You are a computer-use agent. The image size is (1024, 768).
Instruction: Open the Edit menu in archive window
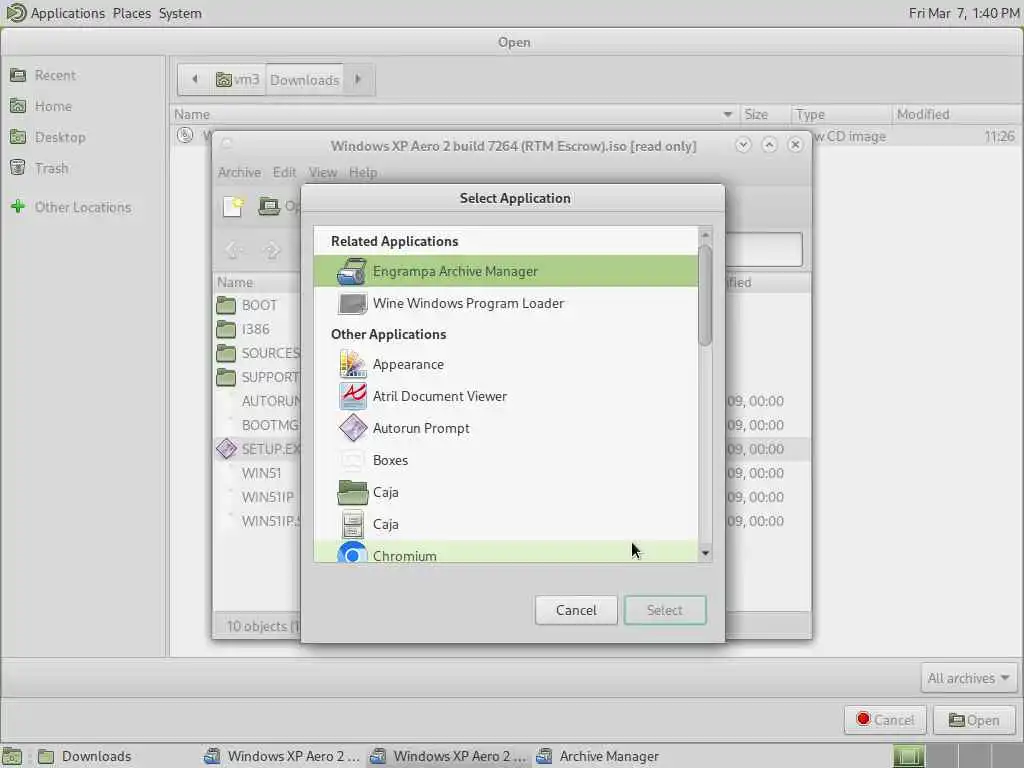285,172
